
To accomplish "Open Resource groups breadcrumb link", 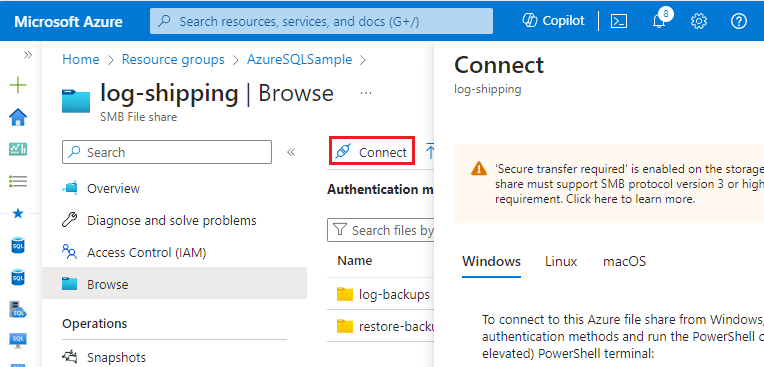I will (173, 59).
